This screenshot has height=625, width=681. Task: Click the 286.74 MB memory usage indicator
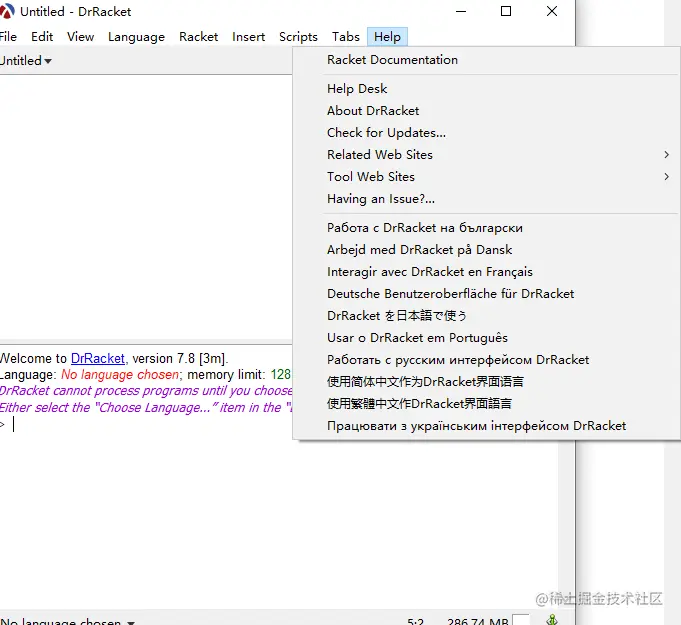click(477, 622)
